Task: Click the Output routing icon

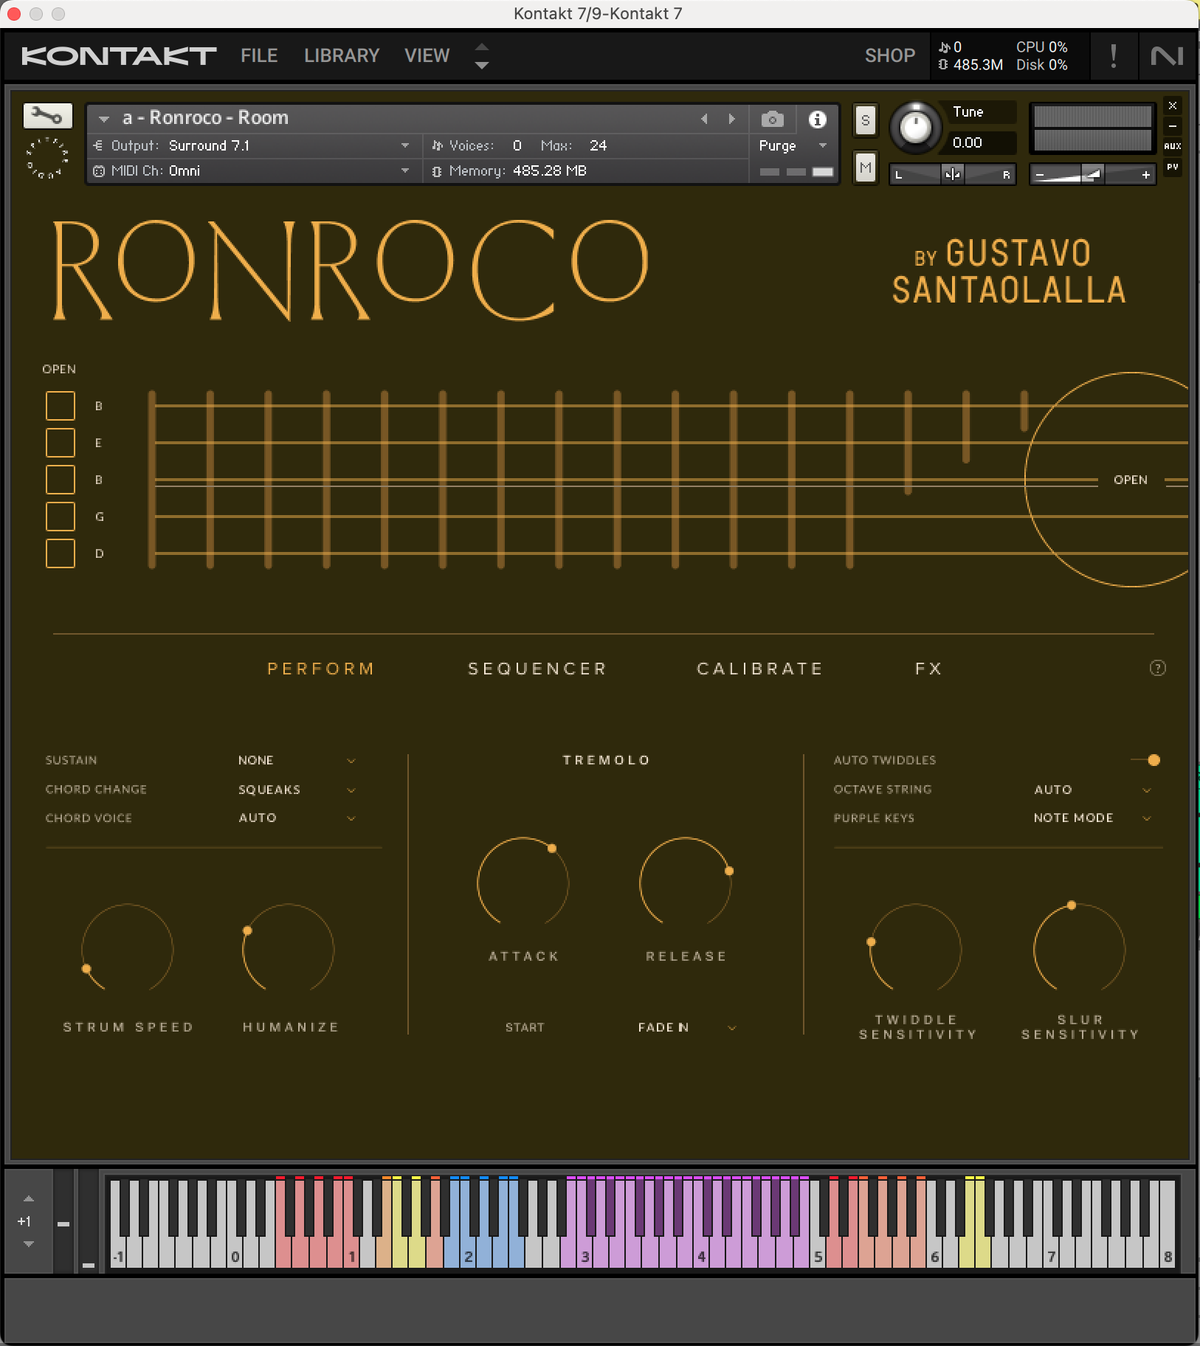Action: [x=98, y=146]
